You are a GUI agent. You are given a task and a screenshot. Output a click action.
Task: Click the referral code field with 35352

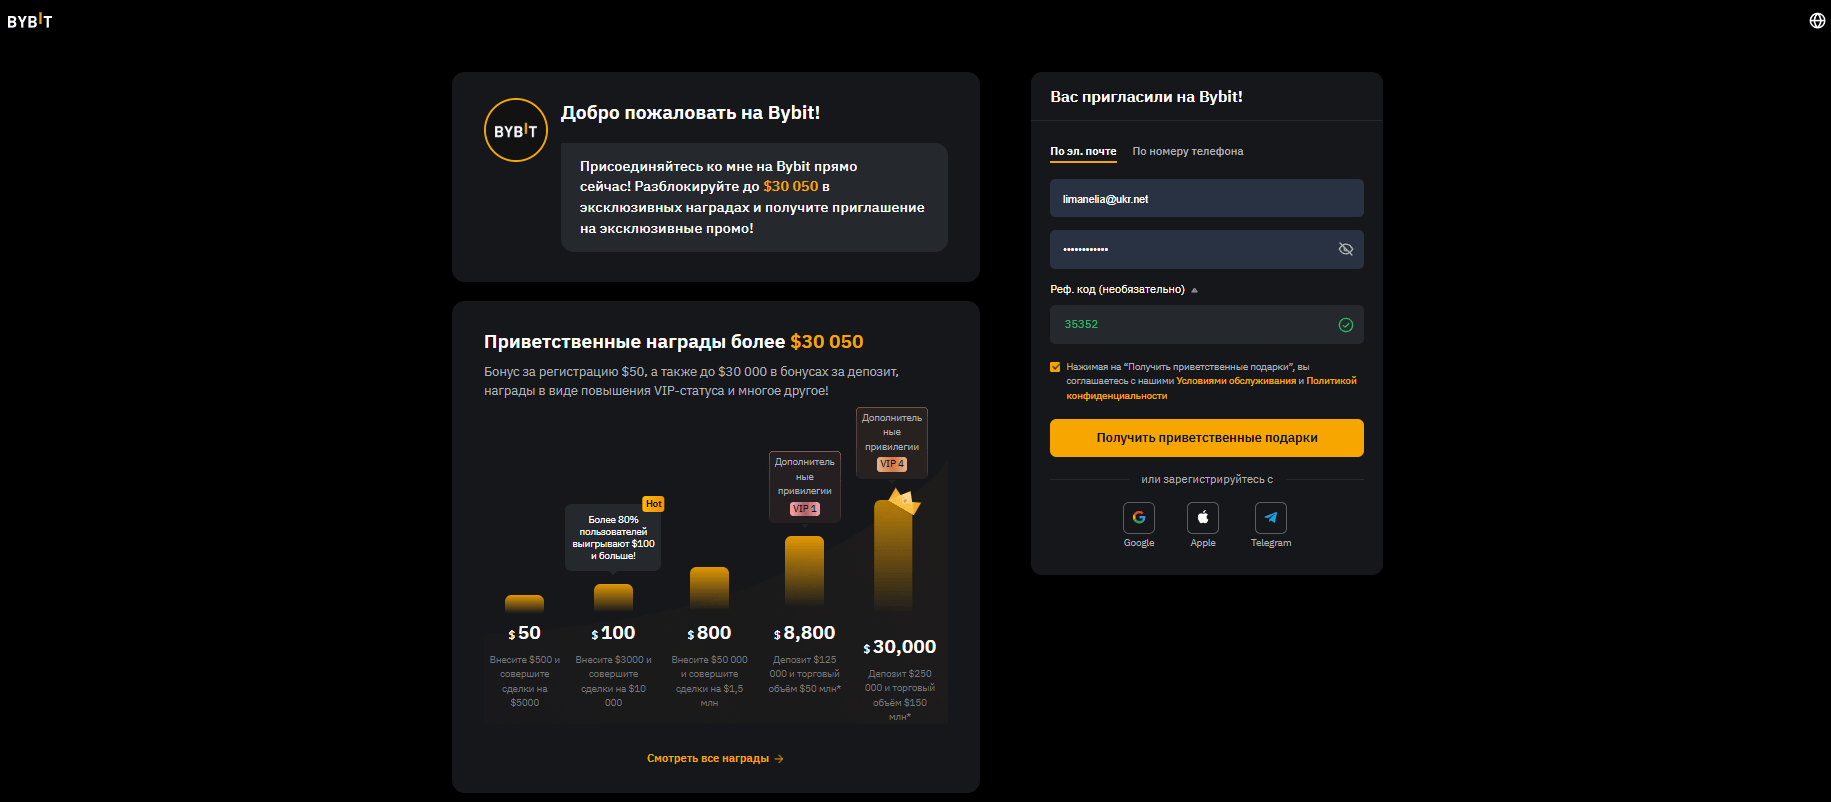click(x=1207, y=325)
